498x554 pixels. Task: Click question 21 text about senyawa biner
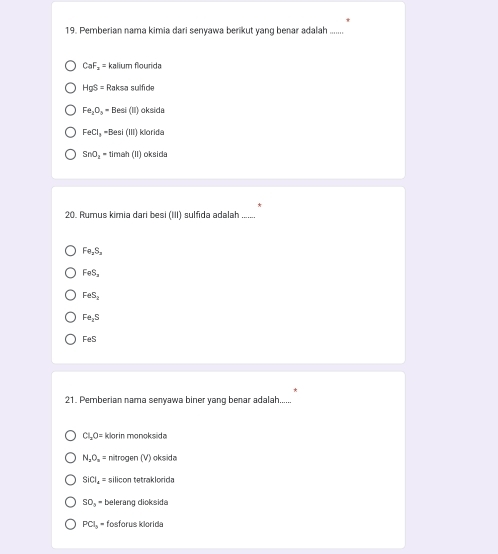click(178, 400)
